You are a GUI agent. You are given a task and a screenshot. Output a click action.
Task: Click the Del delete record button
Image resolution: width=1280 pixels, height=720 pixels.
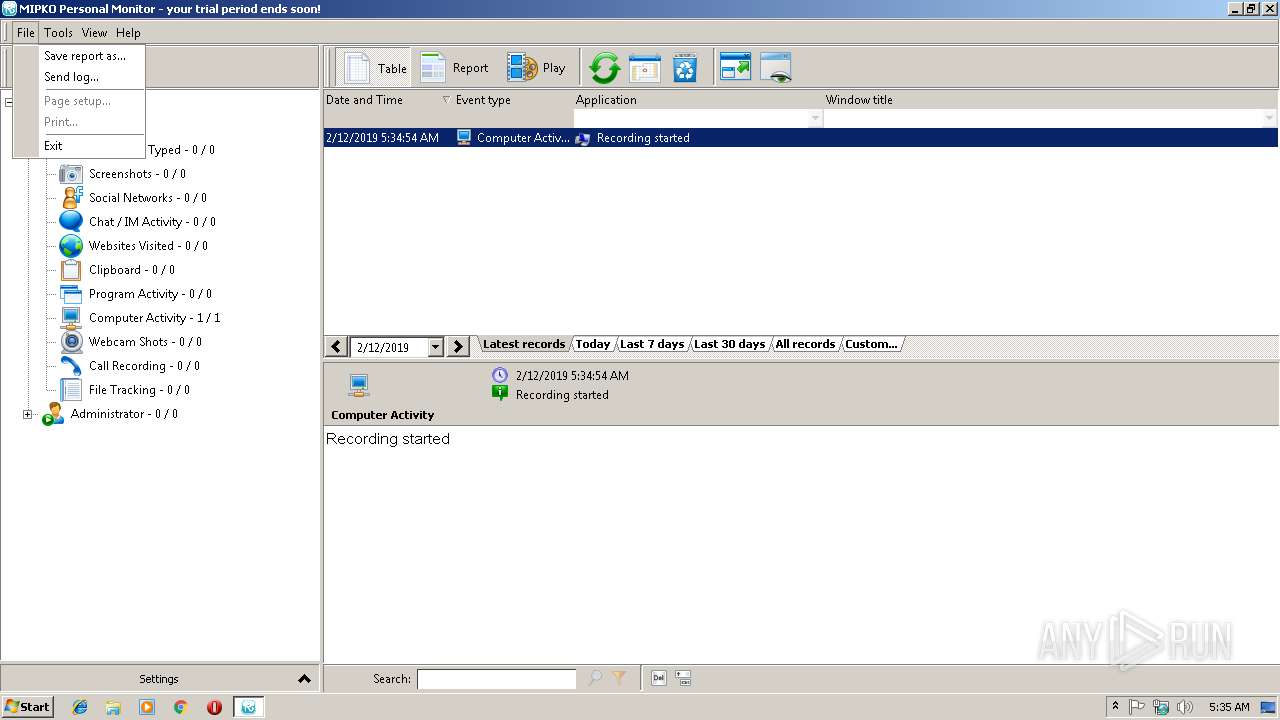click(659, 678)
